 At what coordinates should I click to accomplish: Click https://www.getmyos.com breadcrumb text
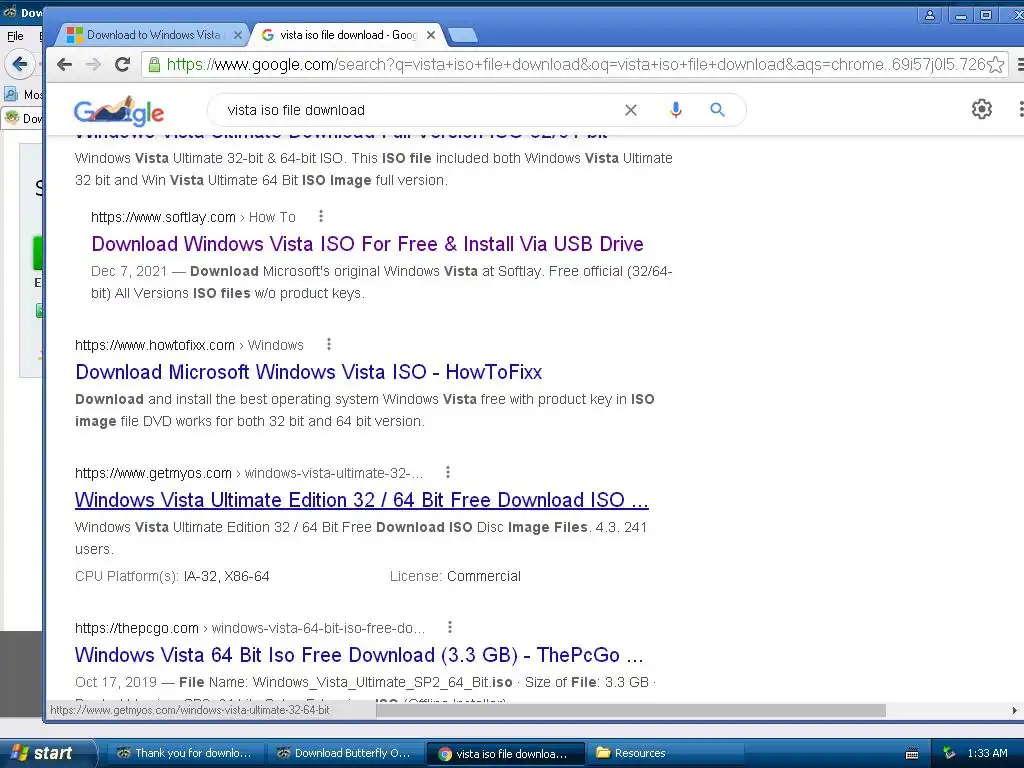point(153,473)
